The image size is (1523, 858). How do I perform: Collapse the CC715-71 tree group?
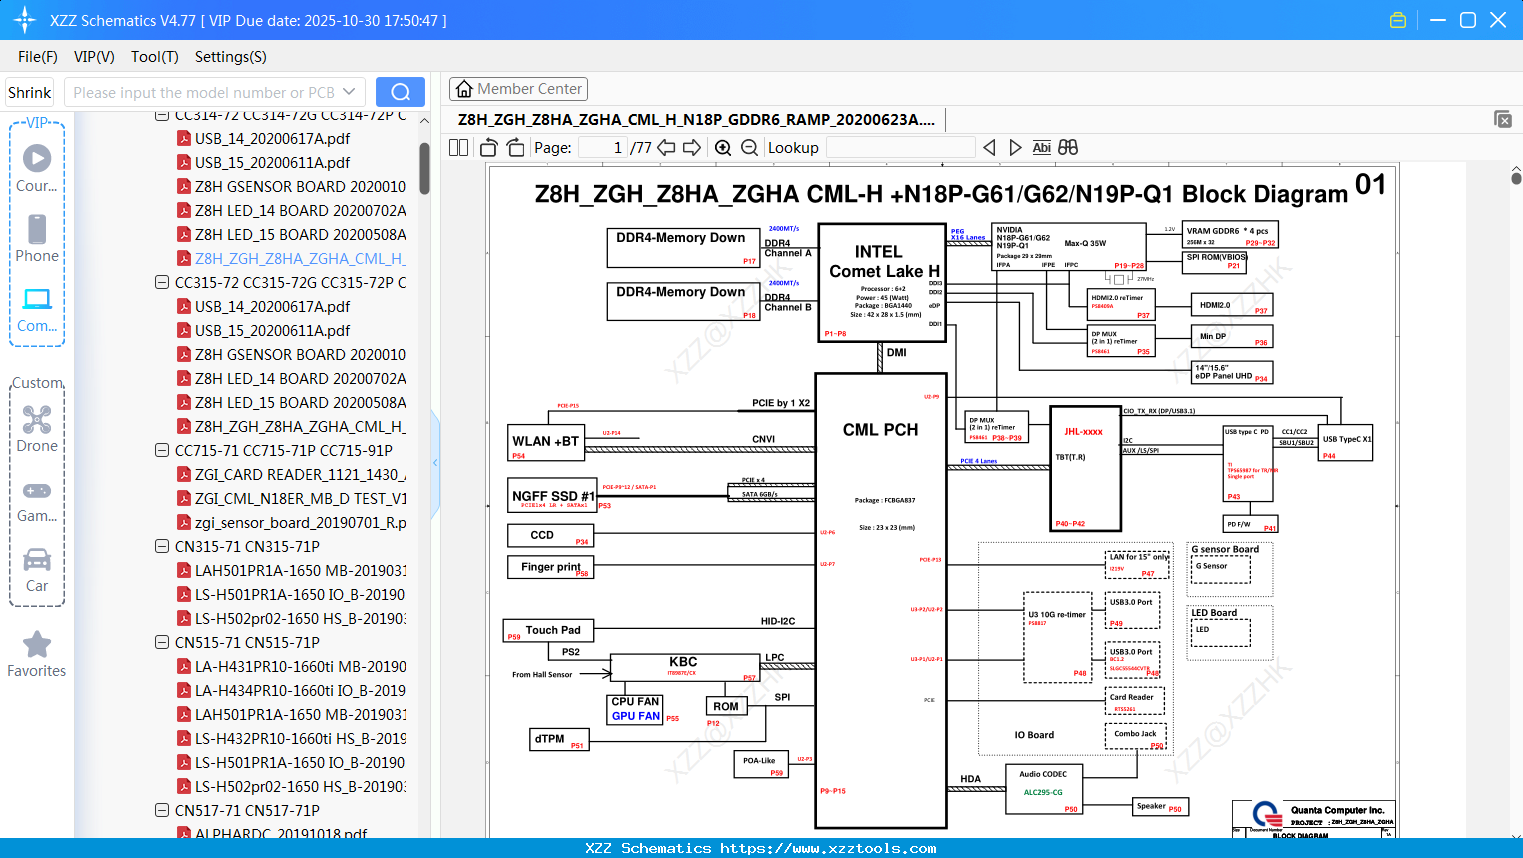tap(162, 450)
